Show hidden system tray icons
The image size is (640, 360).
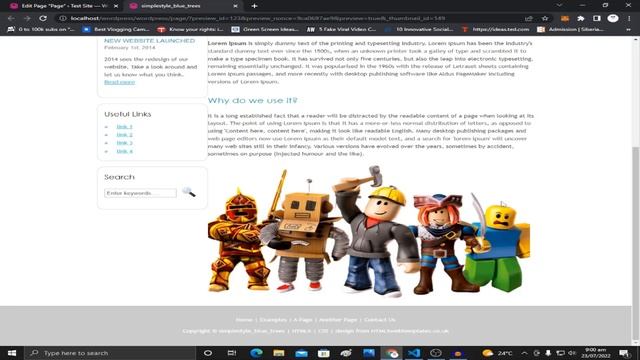point(524,353)
